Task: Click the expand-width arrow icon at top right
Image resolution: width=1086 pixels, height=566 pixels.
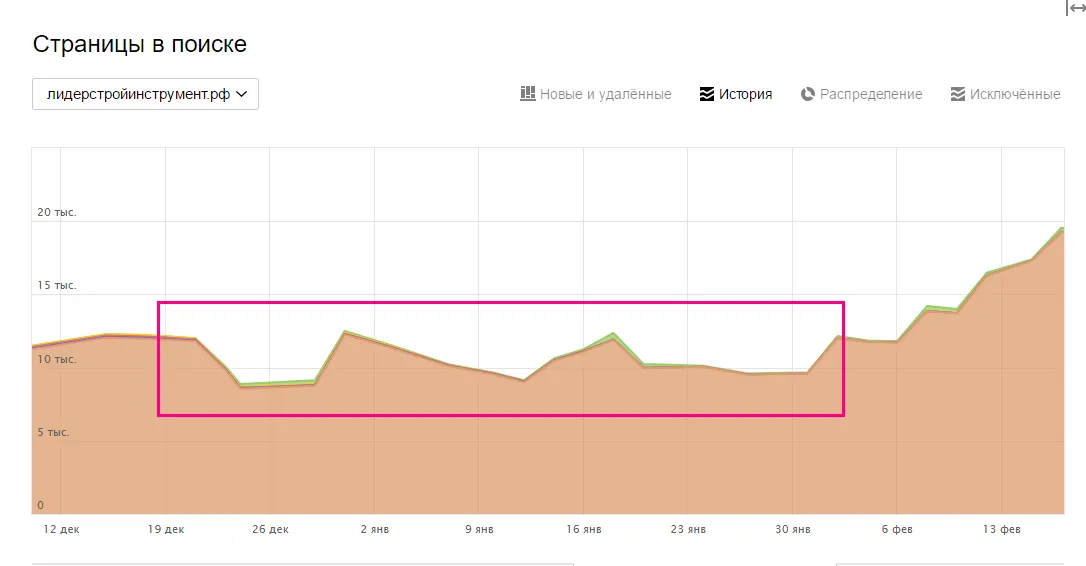Action: coord(1076,8)
